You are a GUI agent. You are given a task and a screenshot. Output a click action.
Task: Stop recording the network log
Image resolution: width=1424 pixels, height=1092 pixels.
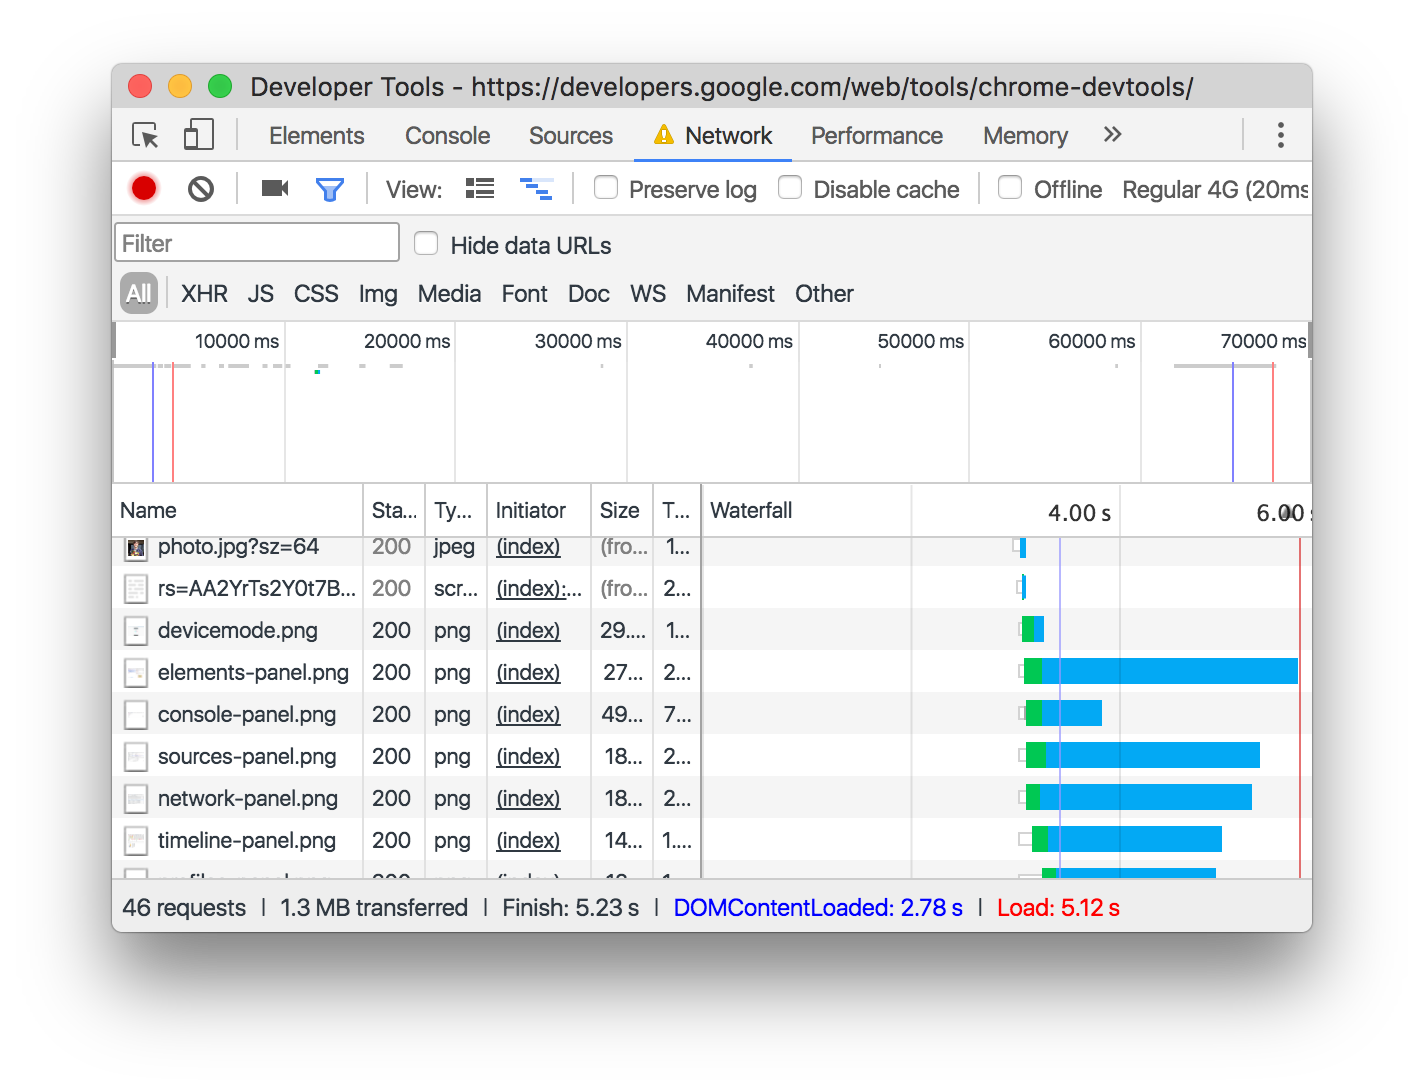pos(144,188)
